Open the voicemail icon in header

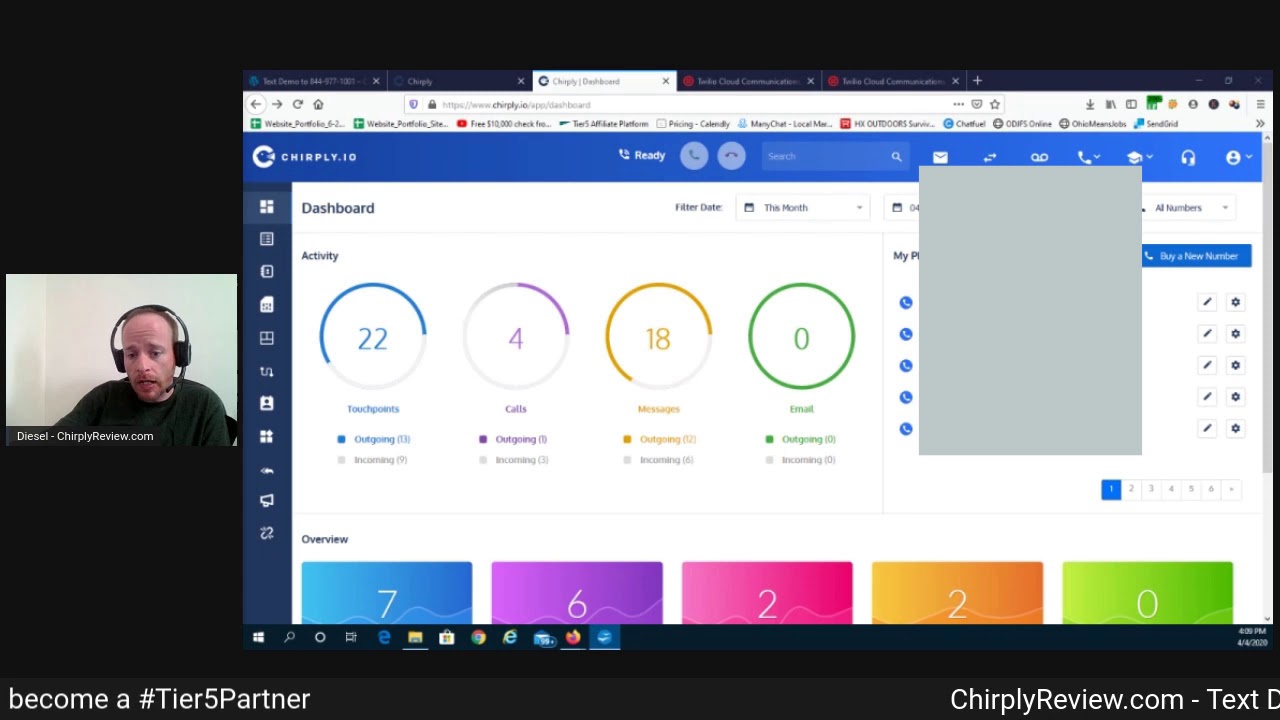point(1039,157)
